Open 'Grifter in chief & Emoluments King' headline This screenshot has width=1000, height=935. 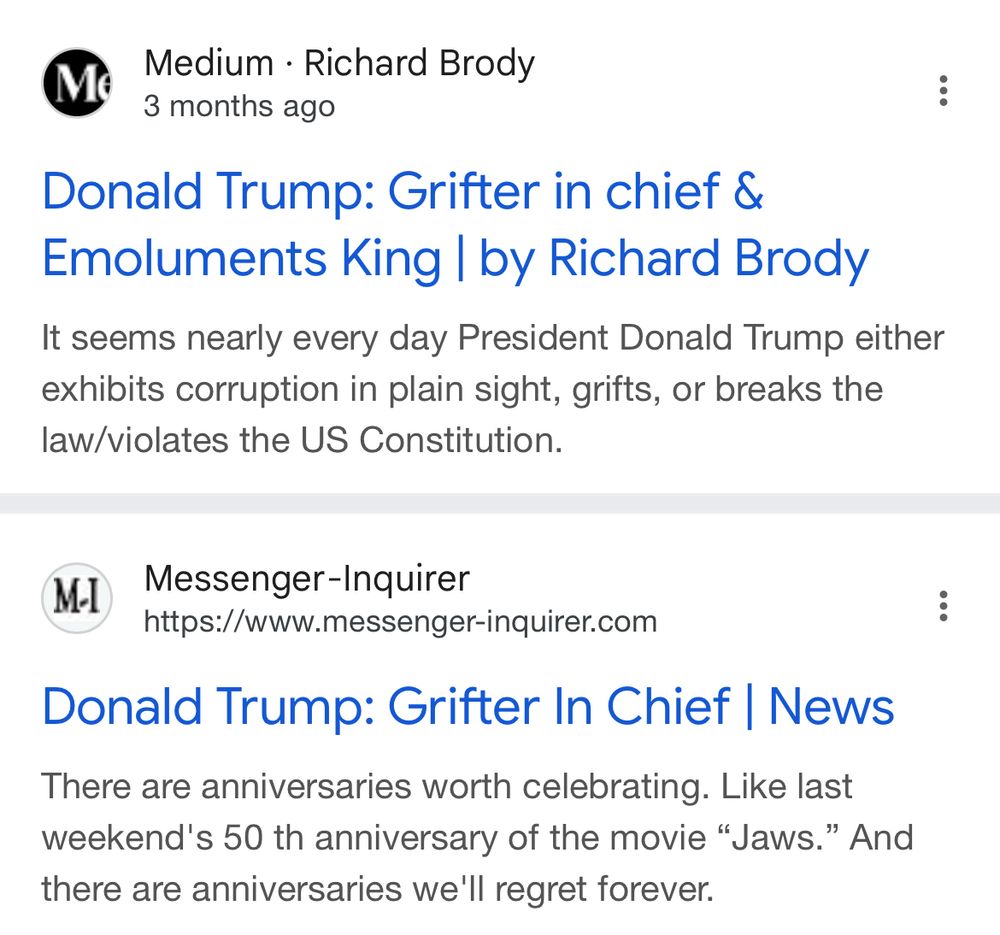click(455, 225)
